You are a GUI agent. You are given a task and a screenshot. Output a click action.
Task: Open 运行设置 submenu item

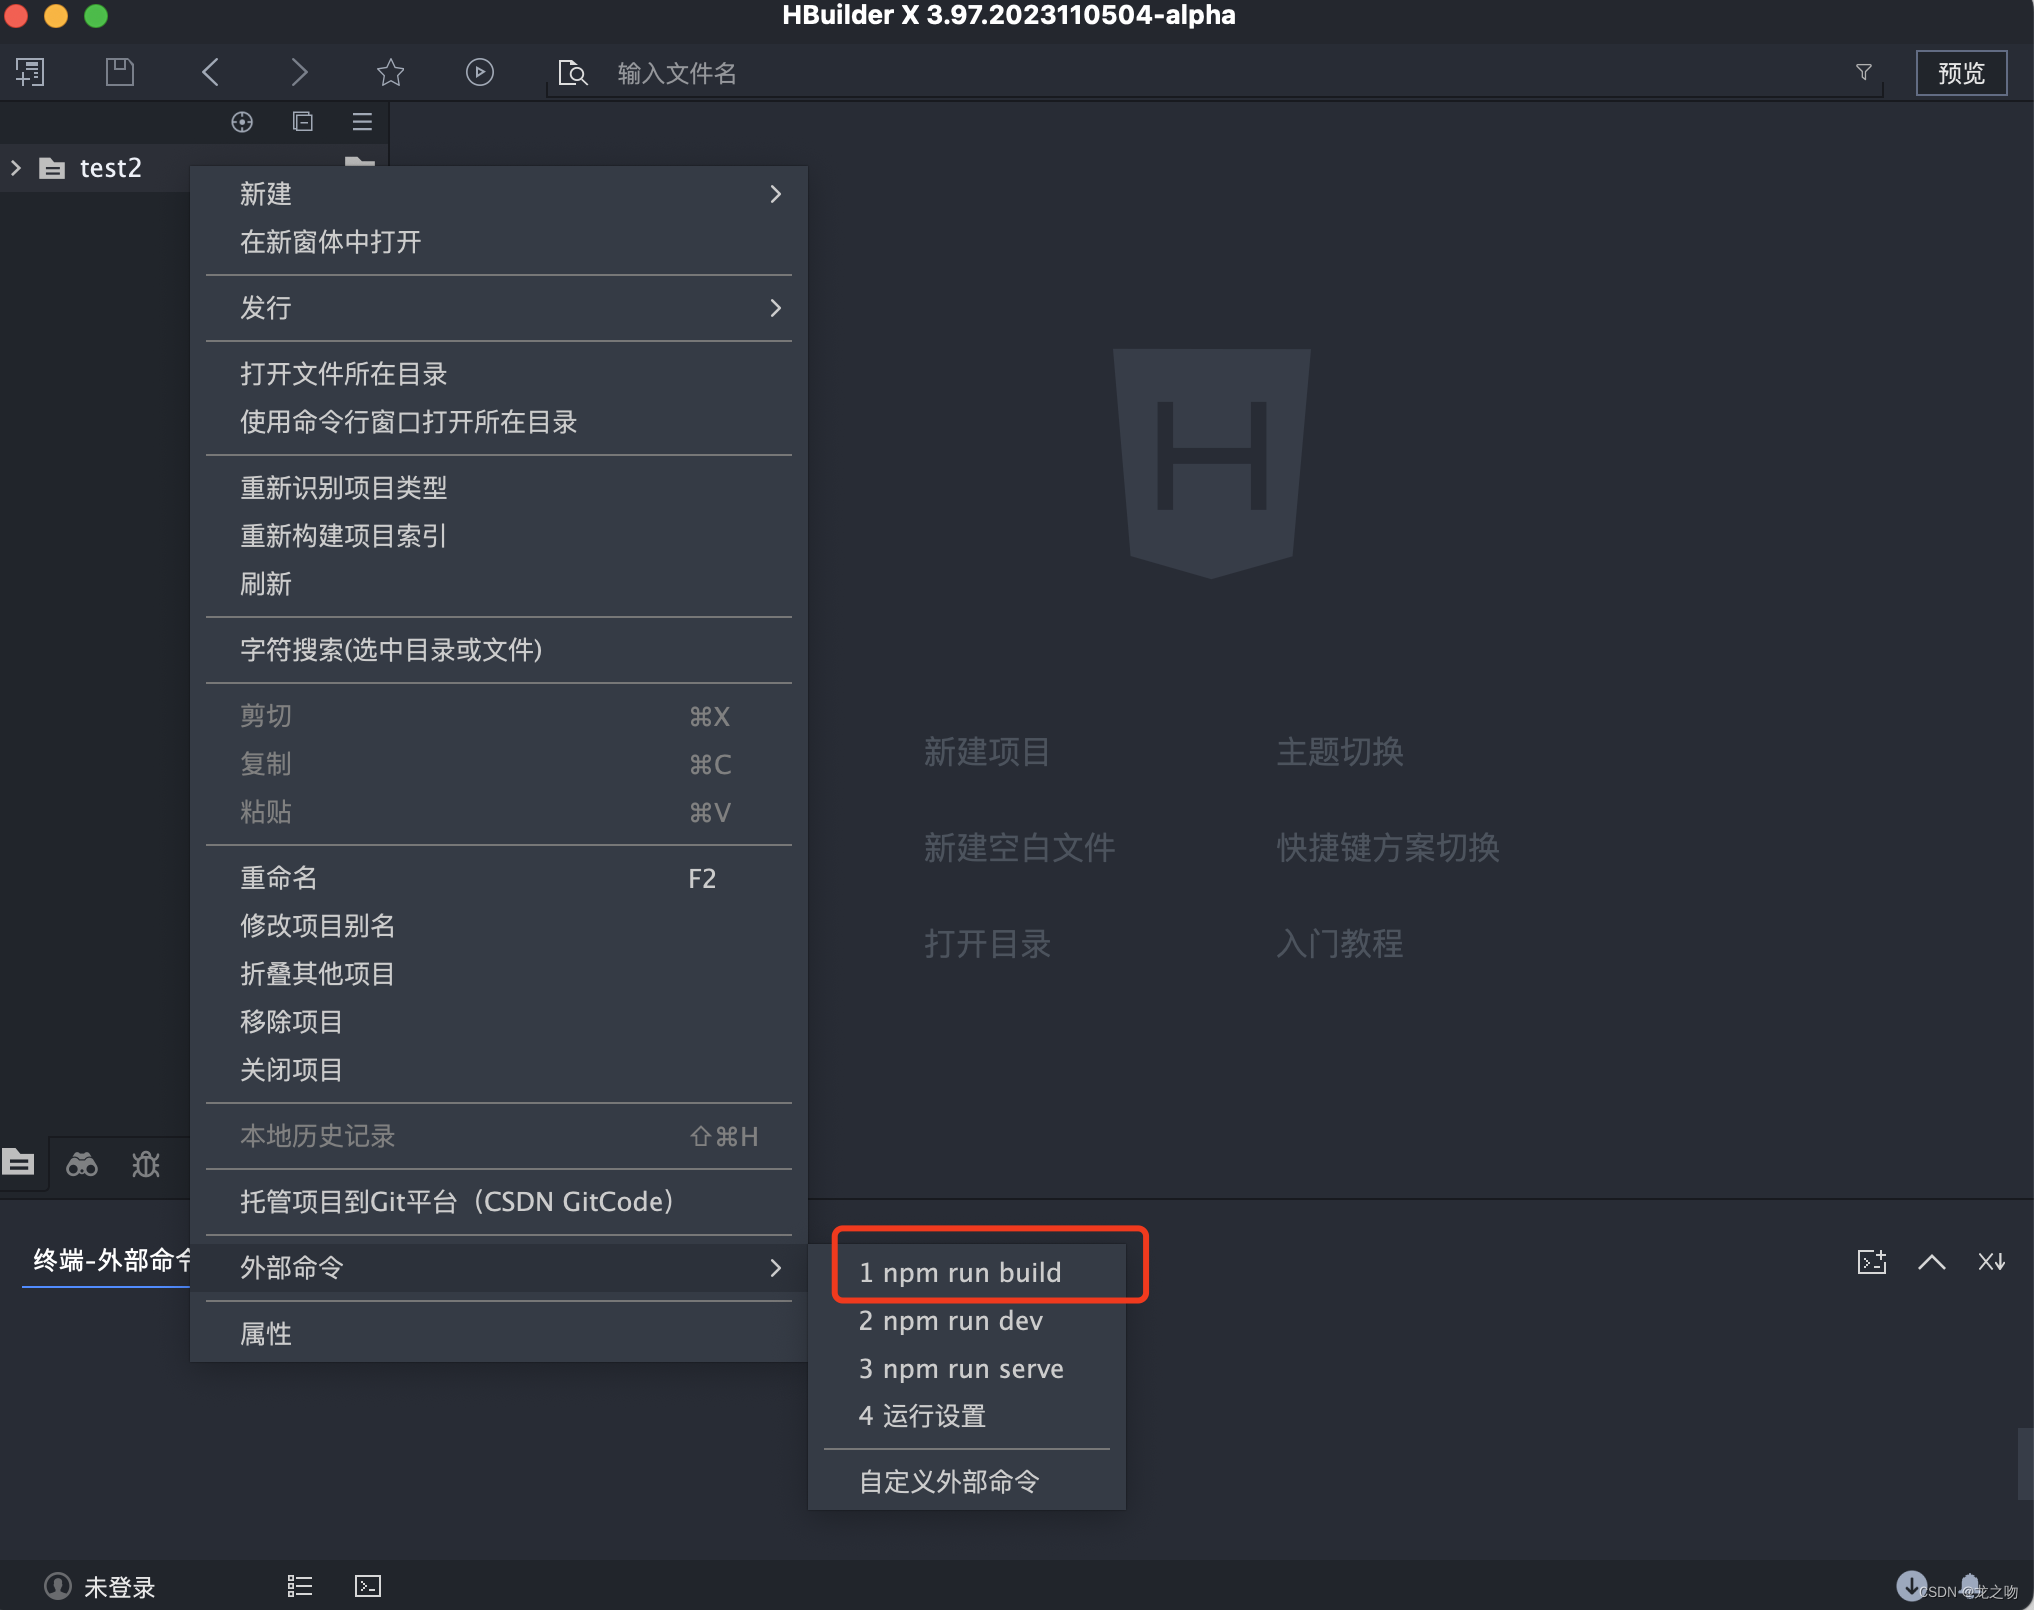[967, 1416]
